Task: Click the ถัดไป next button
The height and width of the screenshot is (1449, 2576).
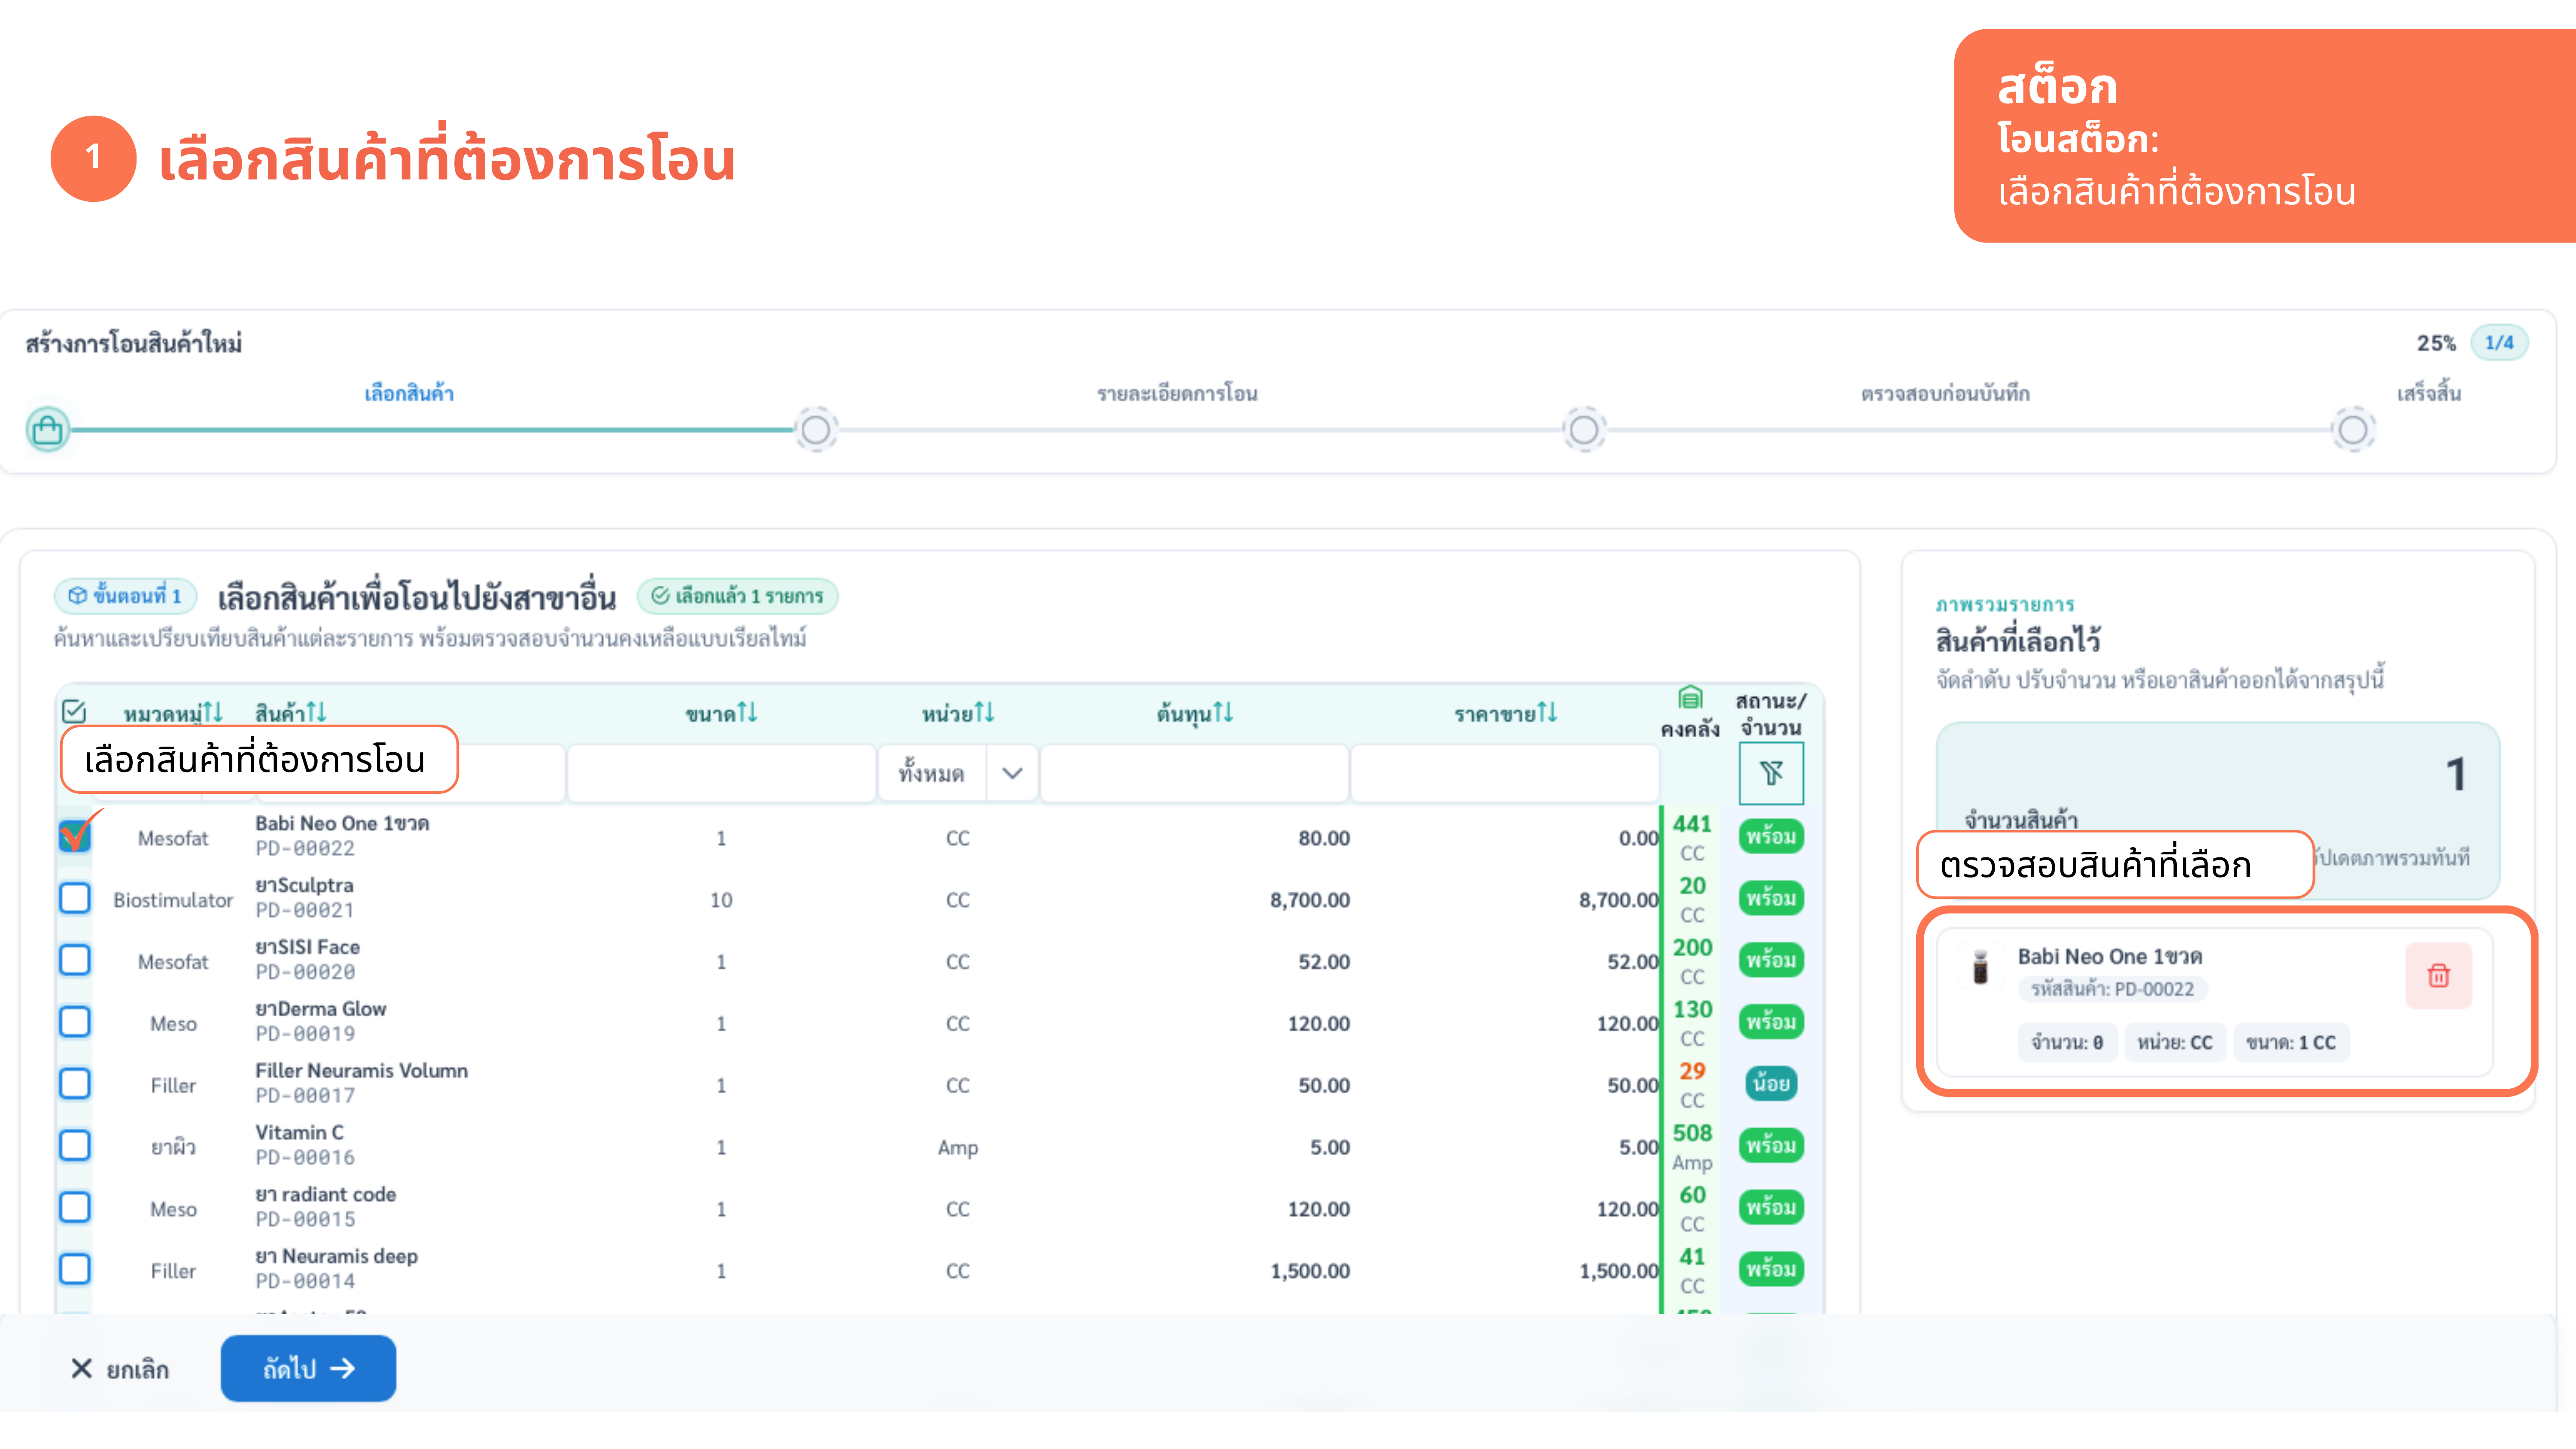Action: (308, 1368)
